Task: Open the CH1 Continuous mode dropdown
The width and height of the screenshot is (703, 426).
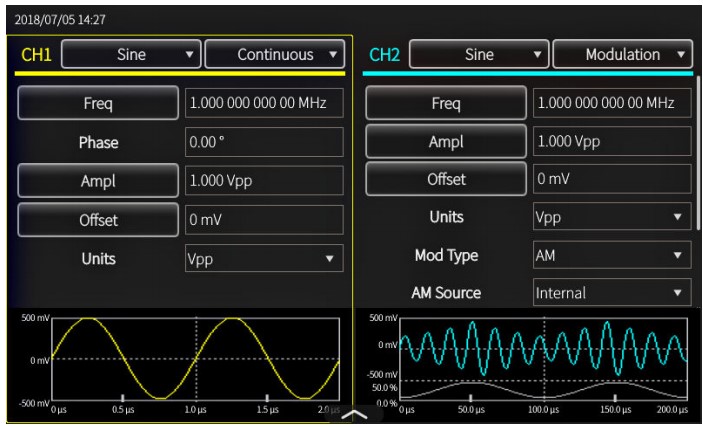Action: (275, 54)
